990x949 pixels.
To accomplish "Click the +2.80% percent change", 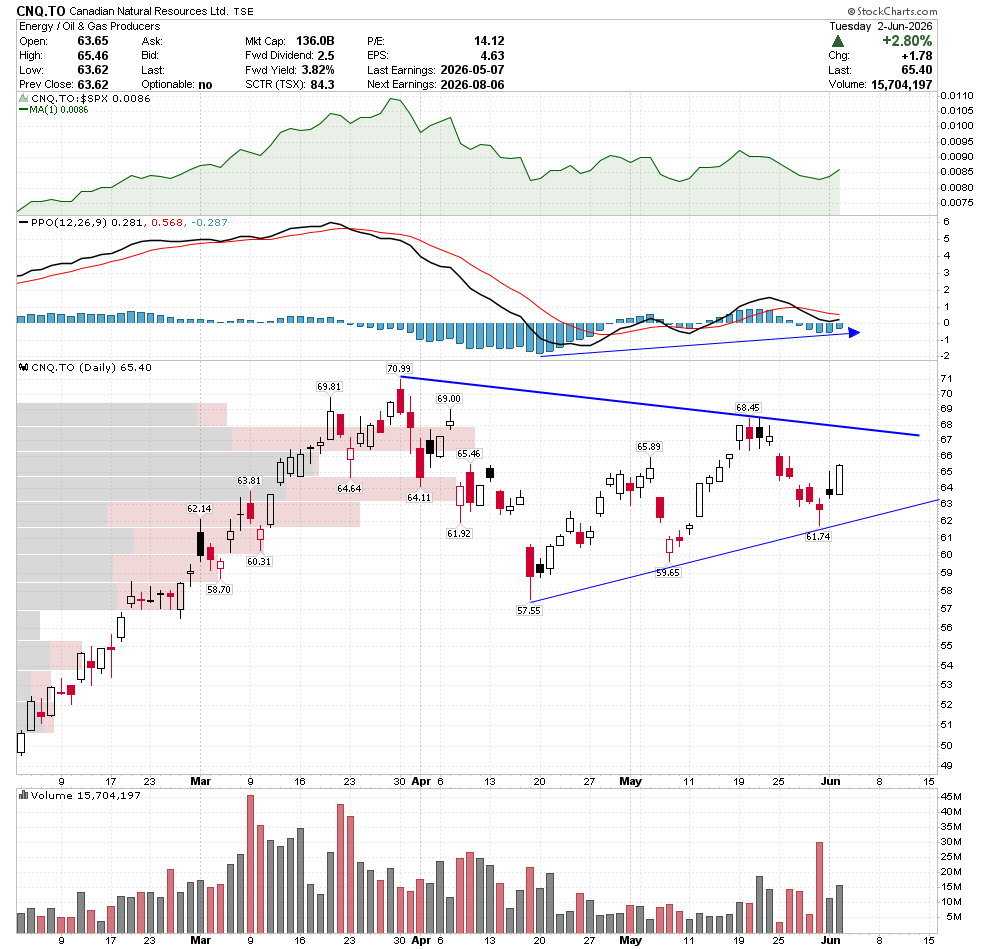I will (907, 41).
